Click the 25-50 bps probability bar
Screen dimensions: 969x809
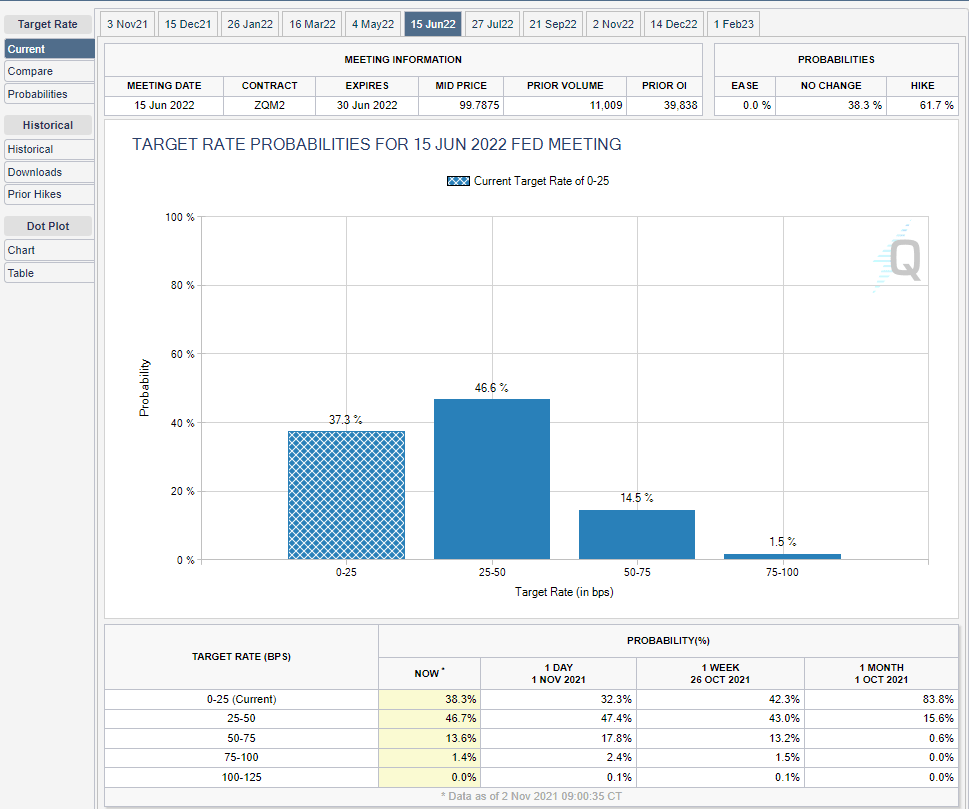click(491, 480)
